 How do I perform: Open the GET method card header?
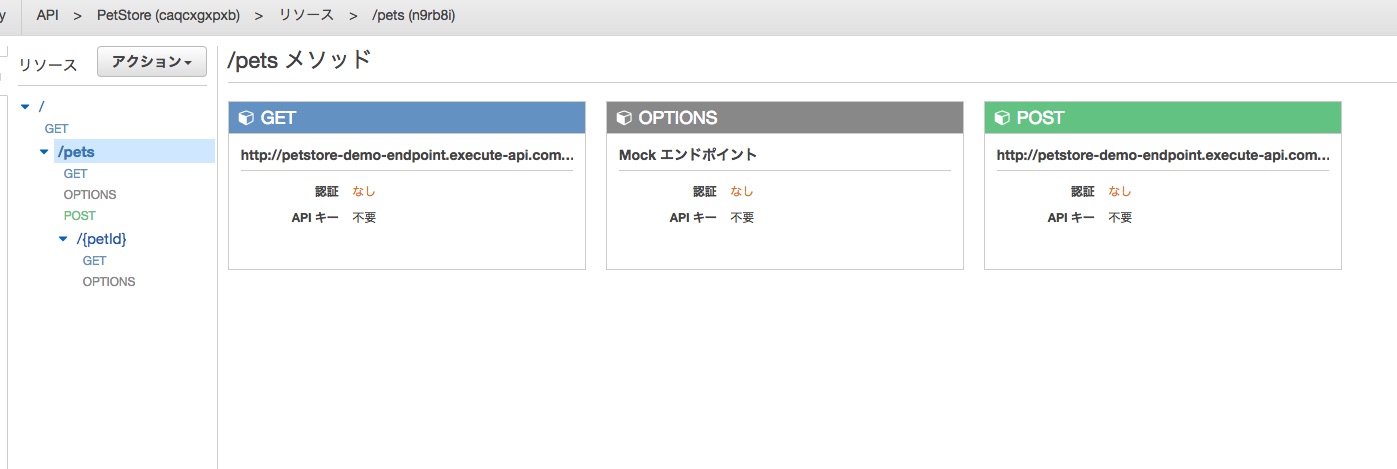pyautogui.click(x=407, y=118)
